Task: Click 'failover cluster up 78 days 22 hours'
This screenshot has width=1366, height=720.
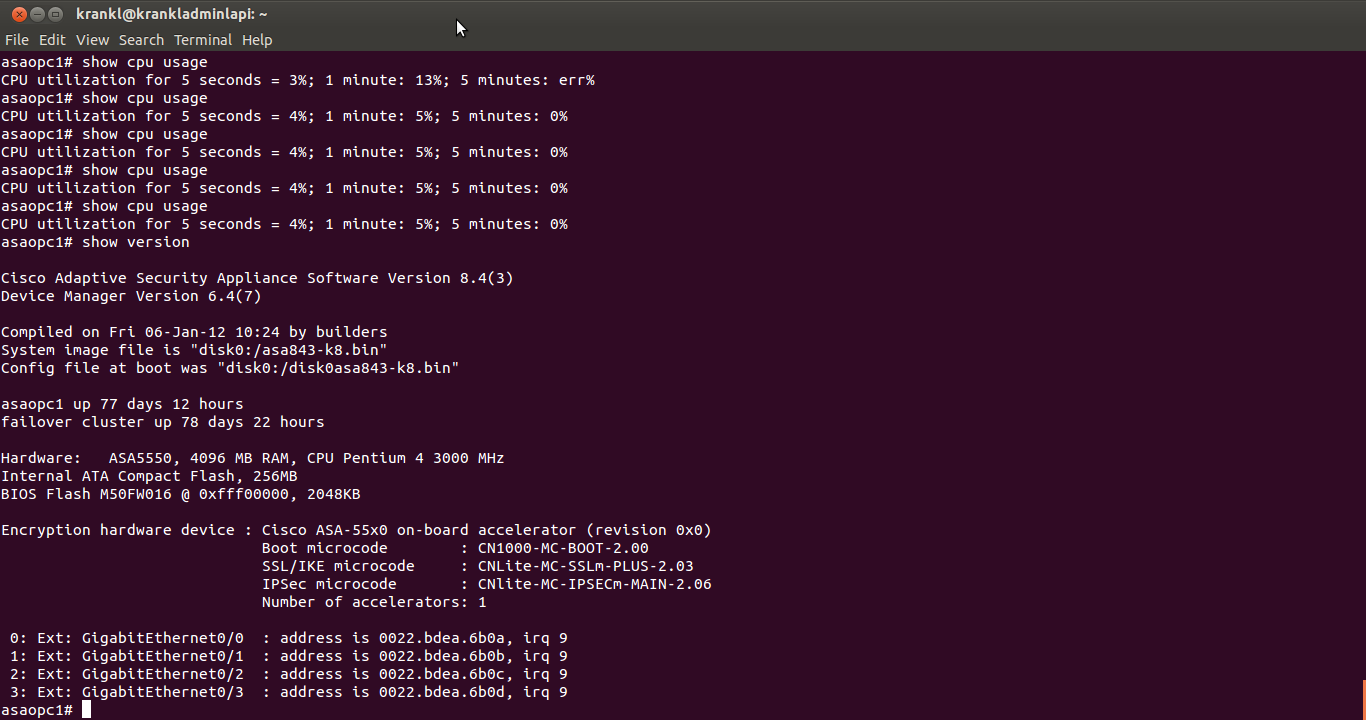Action: (162, 422)
